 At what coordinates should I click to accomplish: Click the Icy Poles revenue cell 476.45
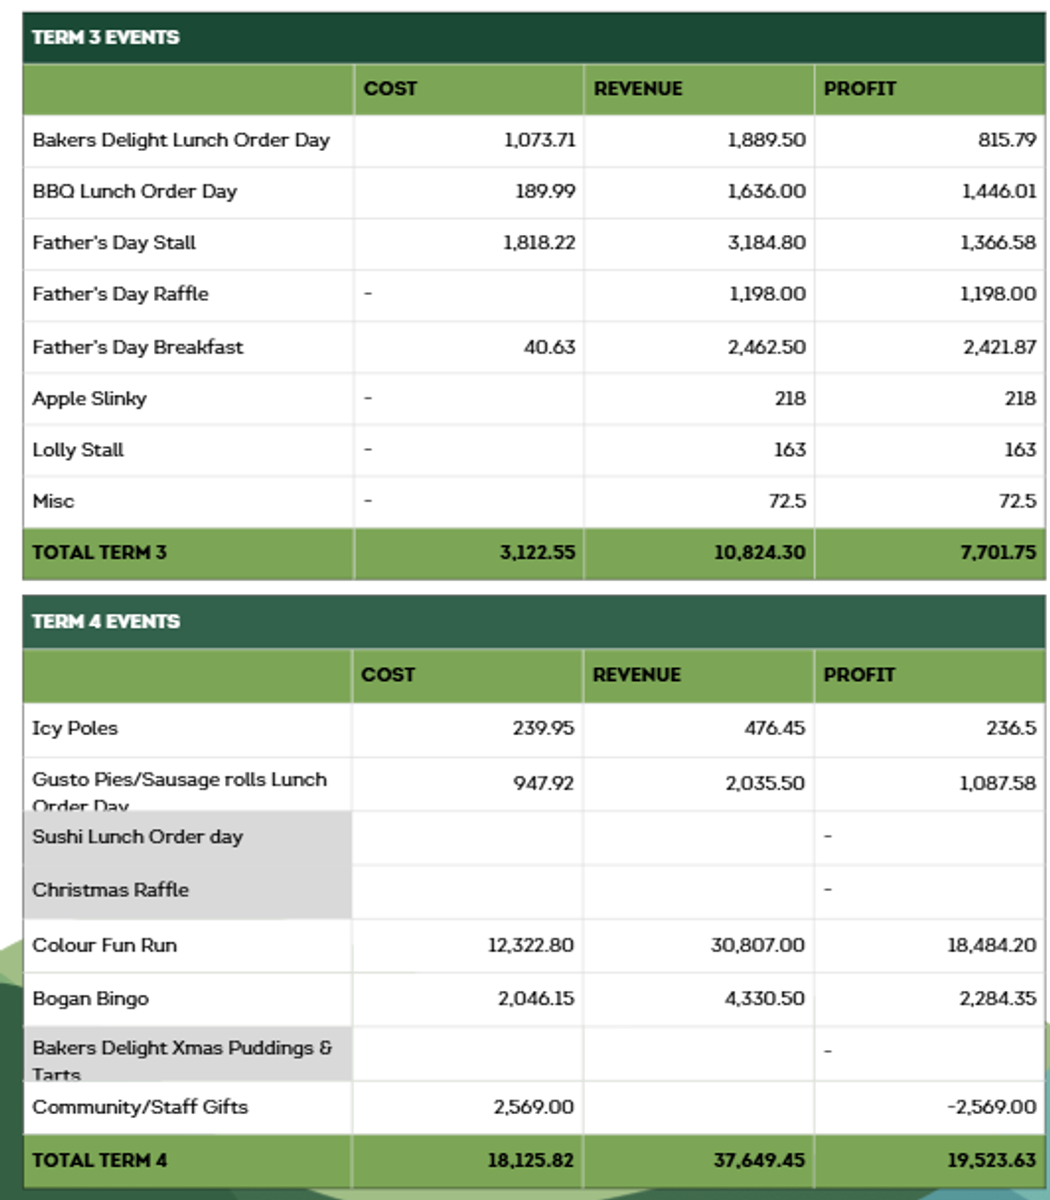tap(774, 728)
